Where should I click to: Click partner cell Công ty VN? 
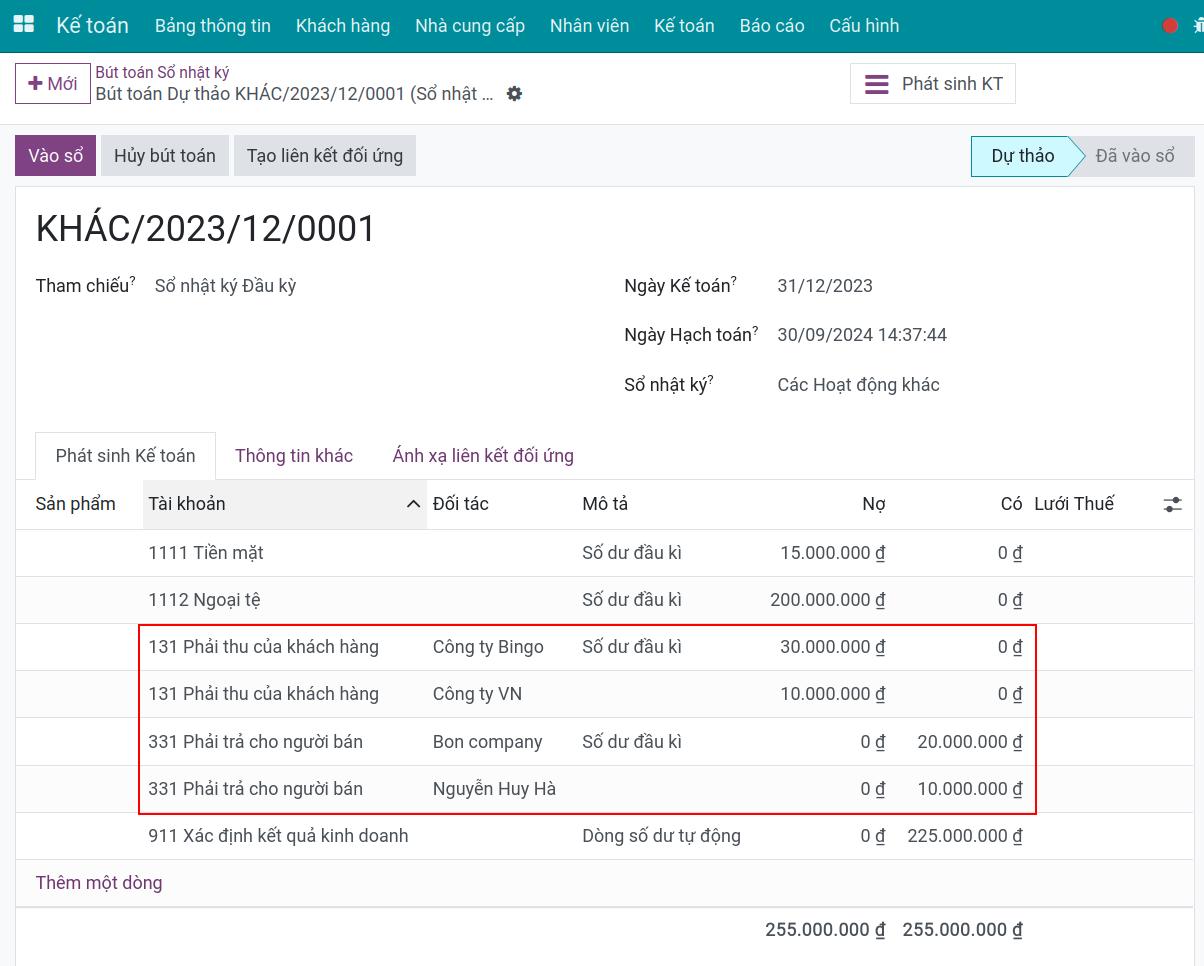pos(477,694)
